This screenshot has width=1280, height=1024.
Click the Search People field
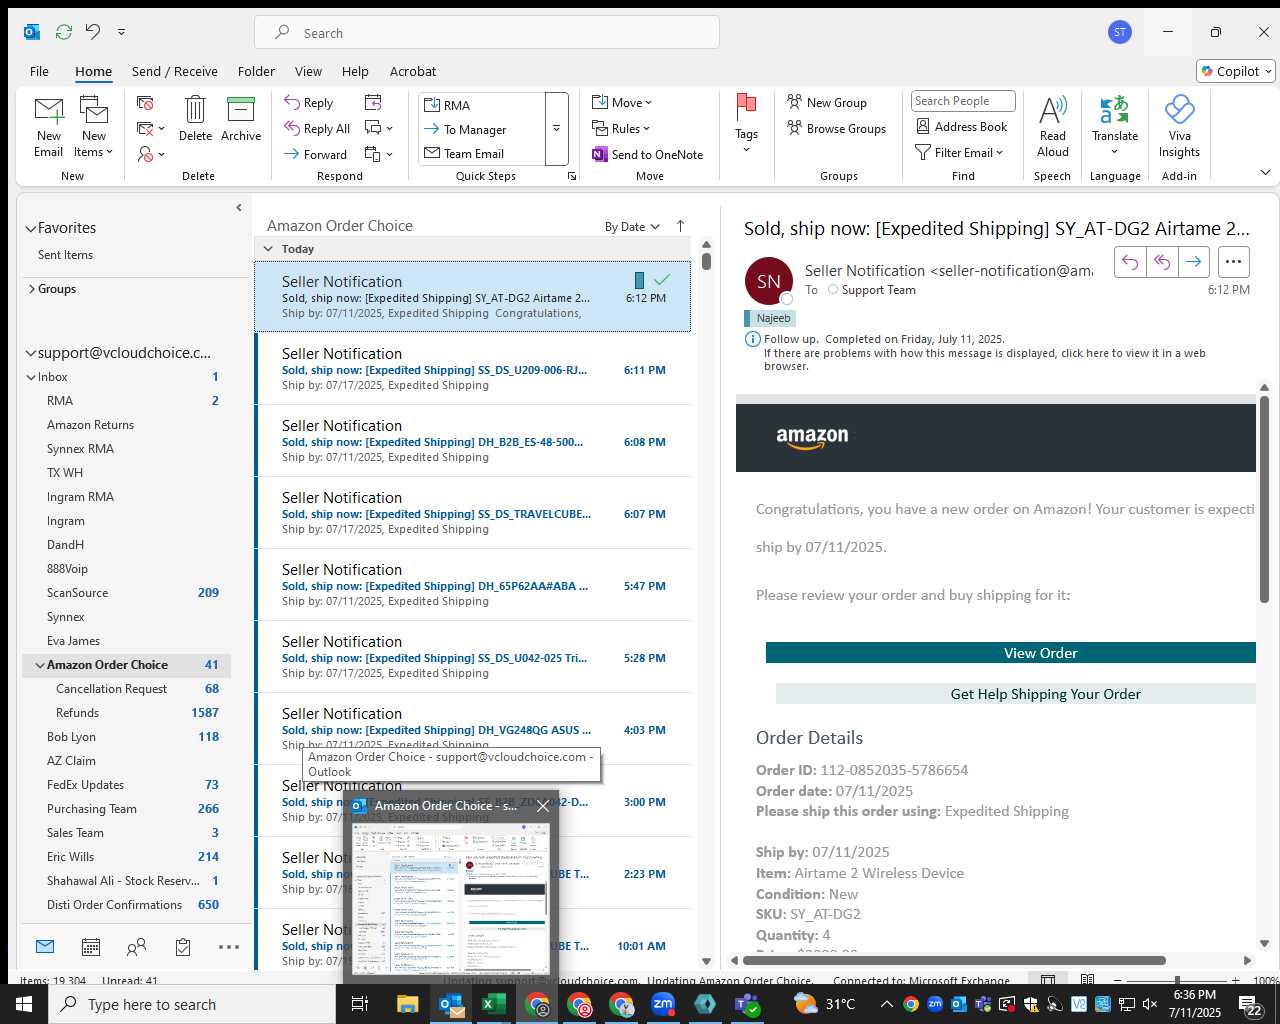(x=963, y=101)
